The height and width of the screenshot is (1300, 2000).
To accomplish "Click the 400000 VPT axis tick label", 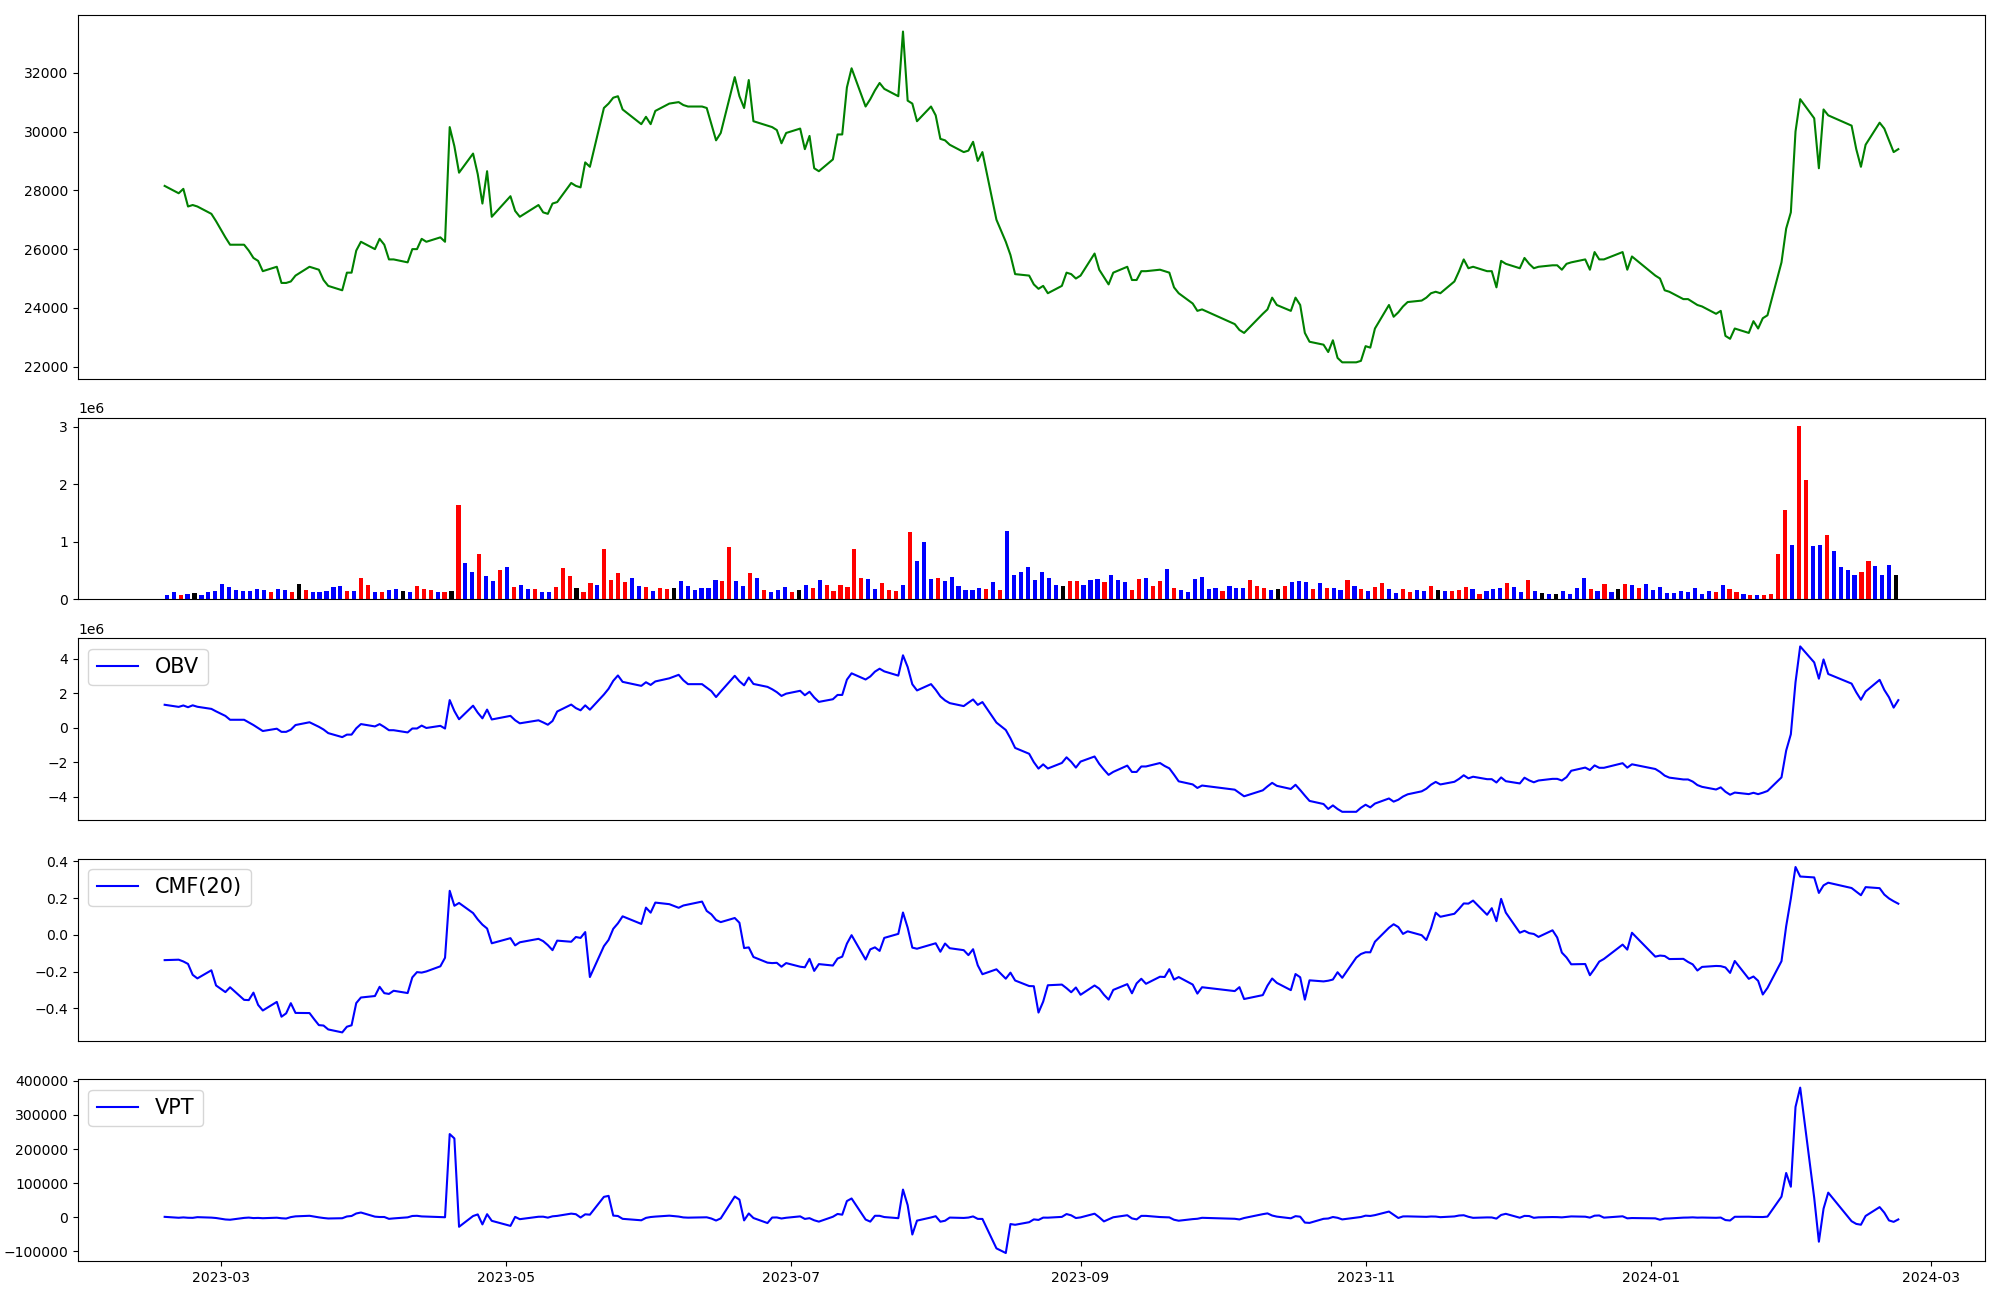I will (41, 1081).
